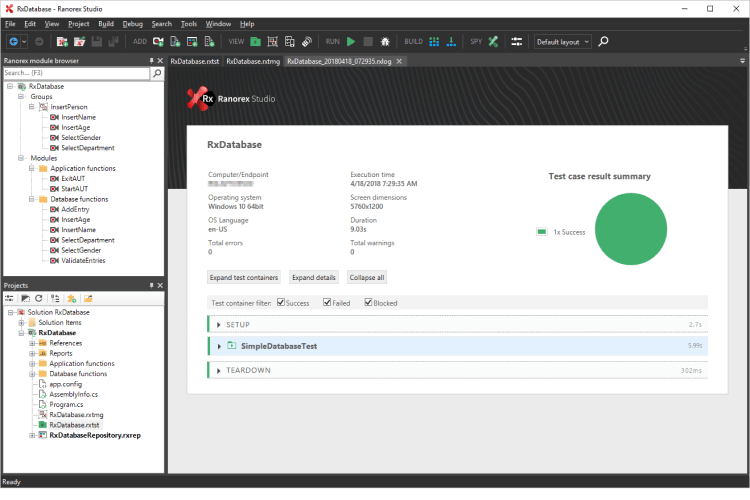The image size is (750, 500).
Task: Click module browser search magnifier button
Action: pos(157,73)
